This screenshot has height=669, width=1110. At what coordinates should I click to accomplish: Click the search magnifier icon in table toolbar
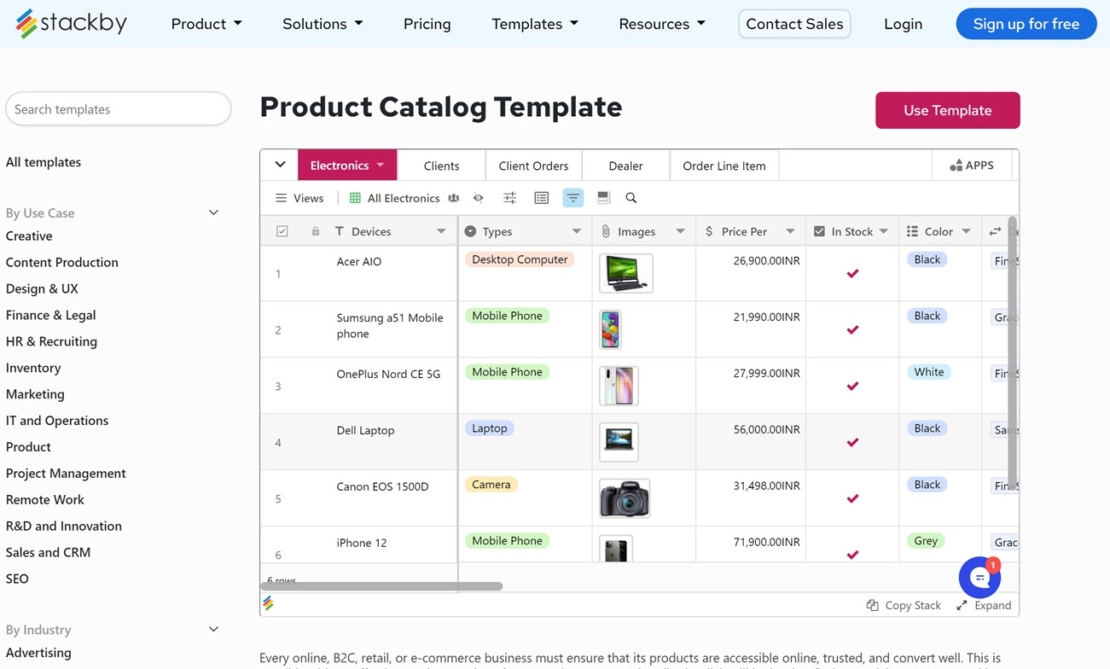[x=631, y=198]
